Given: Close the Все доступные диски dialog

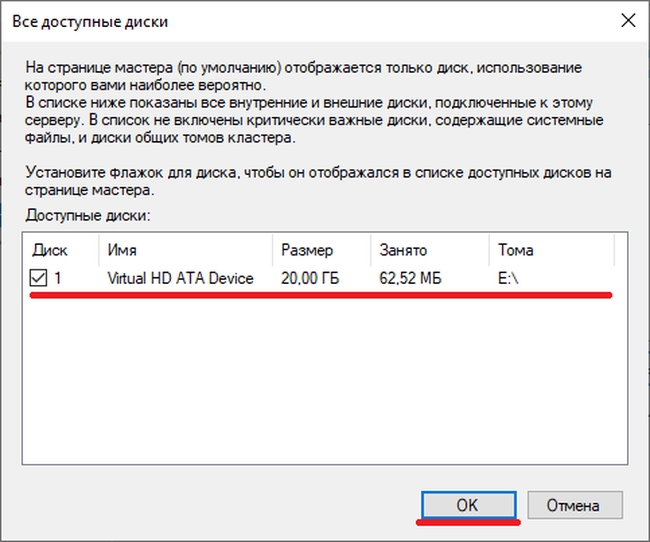Looking at the screenshot, I should (x=627, y=20).
